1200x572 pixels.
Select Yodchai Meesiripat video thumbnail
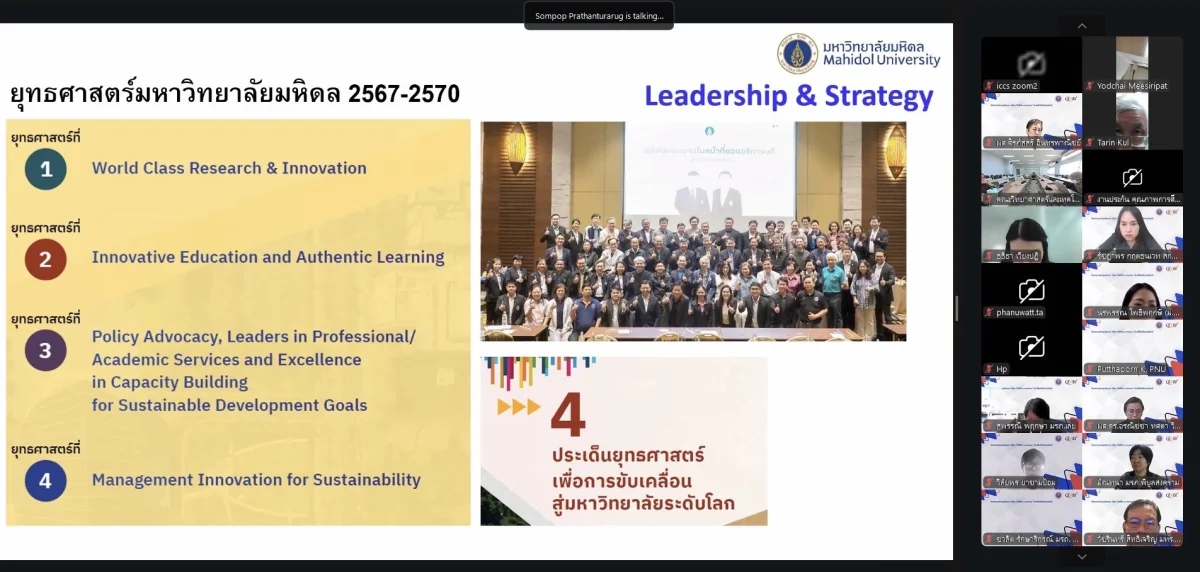pyautogui.click(x=1132, y=65)
